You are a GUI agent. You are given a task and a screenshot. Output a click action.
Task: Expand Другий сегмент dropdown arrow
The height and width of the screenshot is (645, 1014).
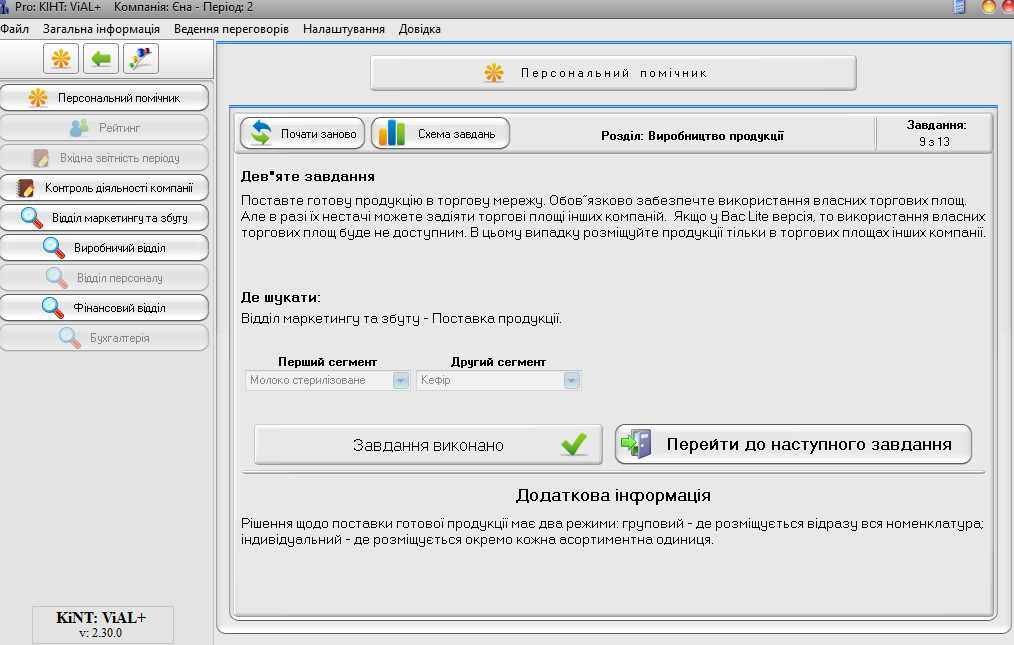point(572,380)
